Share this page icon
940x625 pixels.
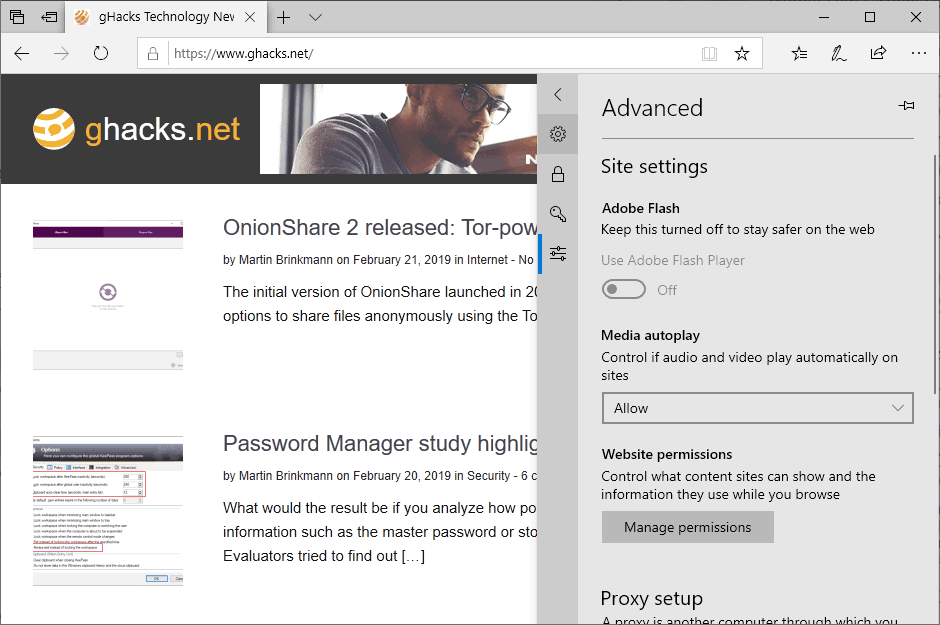click(x=878, y=53)
